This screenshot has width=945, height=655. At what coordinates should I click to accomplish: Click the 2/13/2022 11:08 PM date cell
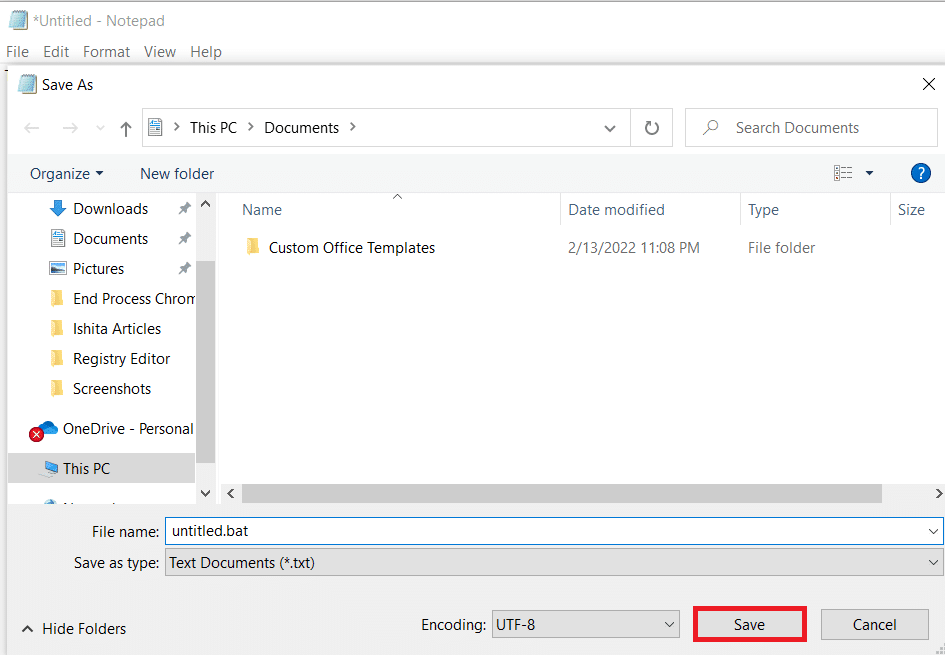coord(634,248)
